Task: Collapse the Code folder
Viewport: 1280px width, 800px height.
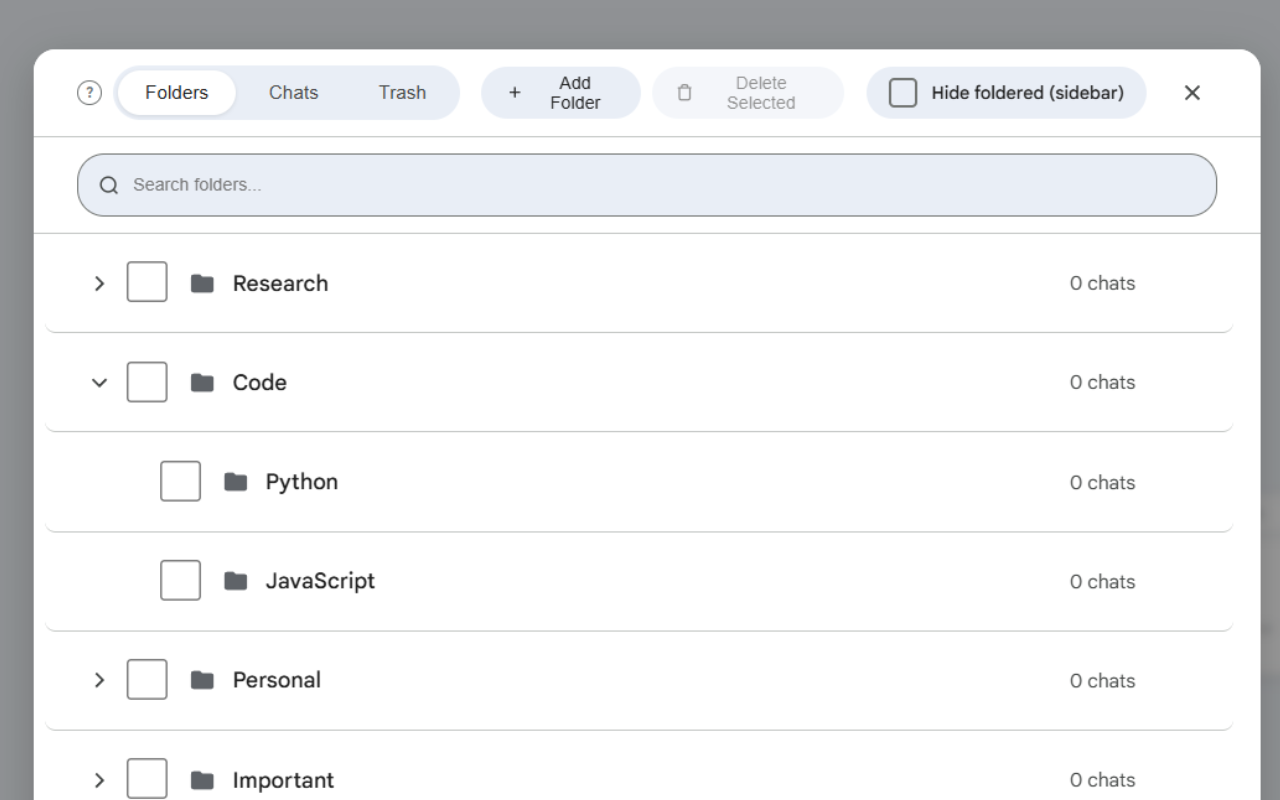Action: pos(99,382)
